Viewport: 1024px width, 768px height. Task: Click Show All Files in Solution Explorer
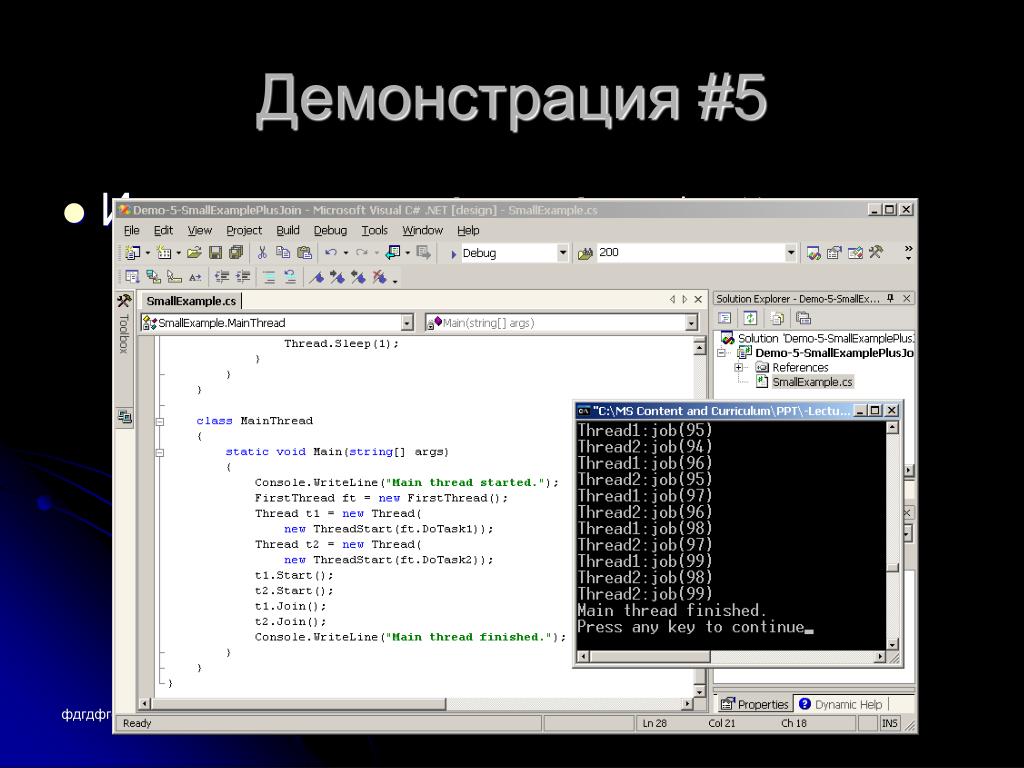click(x=777, y=318)
